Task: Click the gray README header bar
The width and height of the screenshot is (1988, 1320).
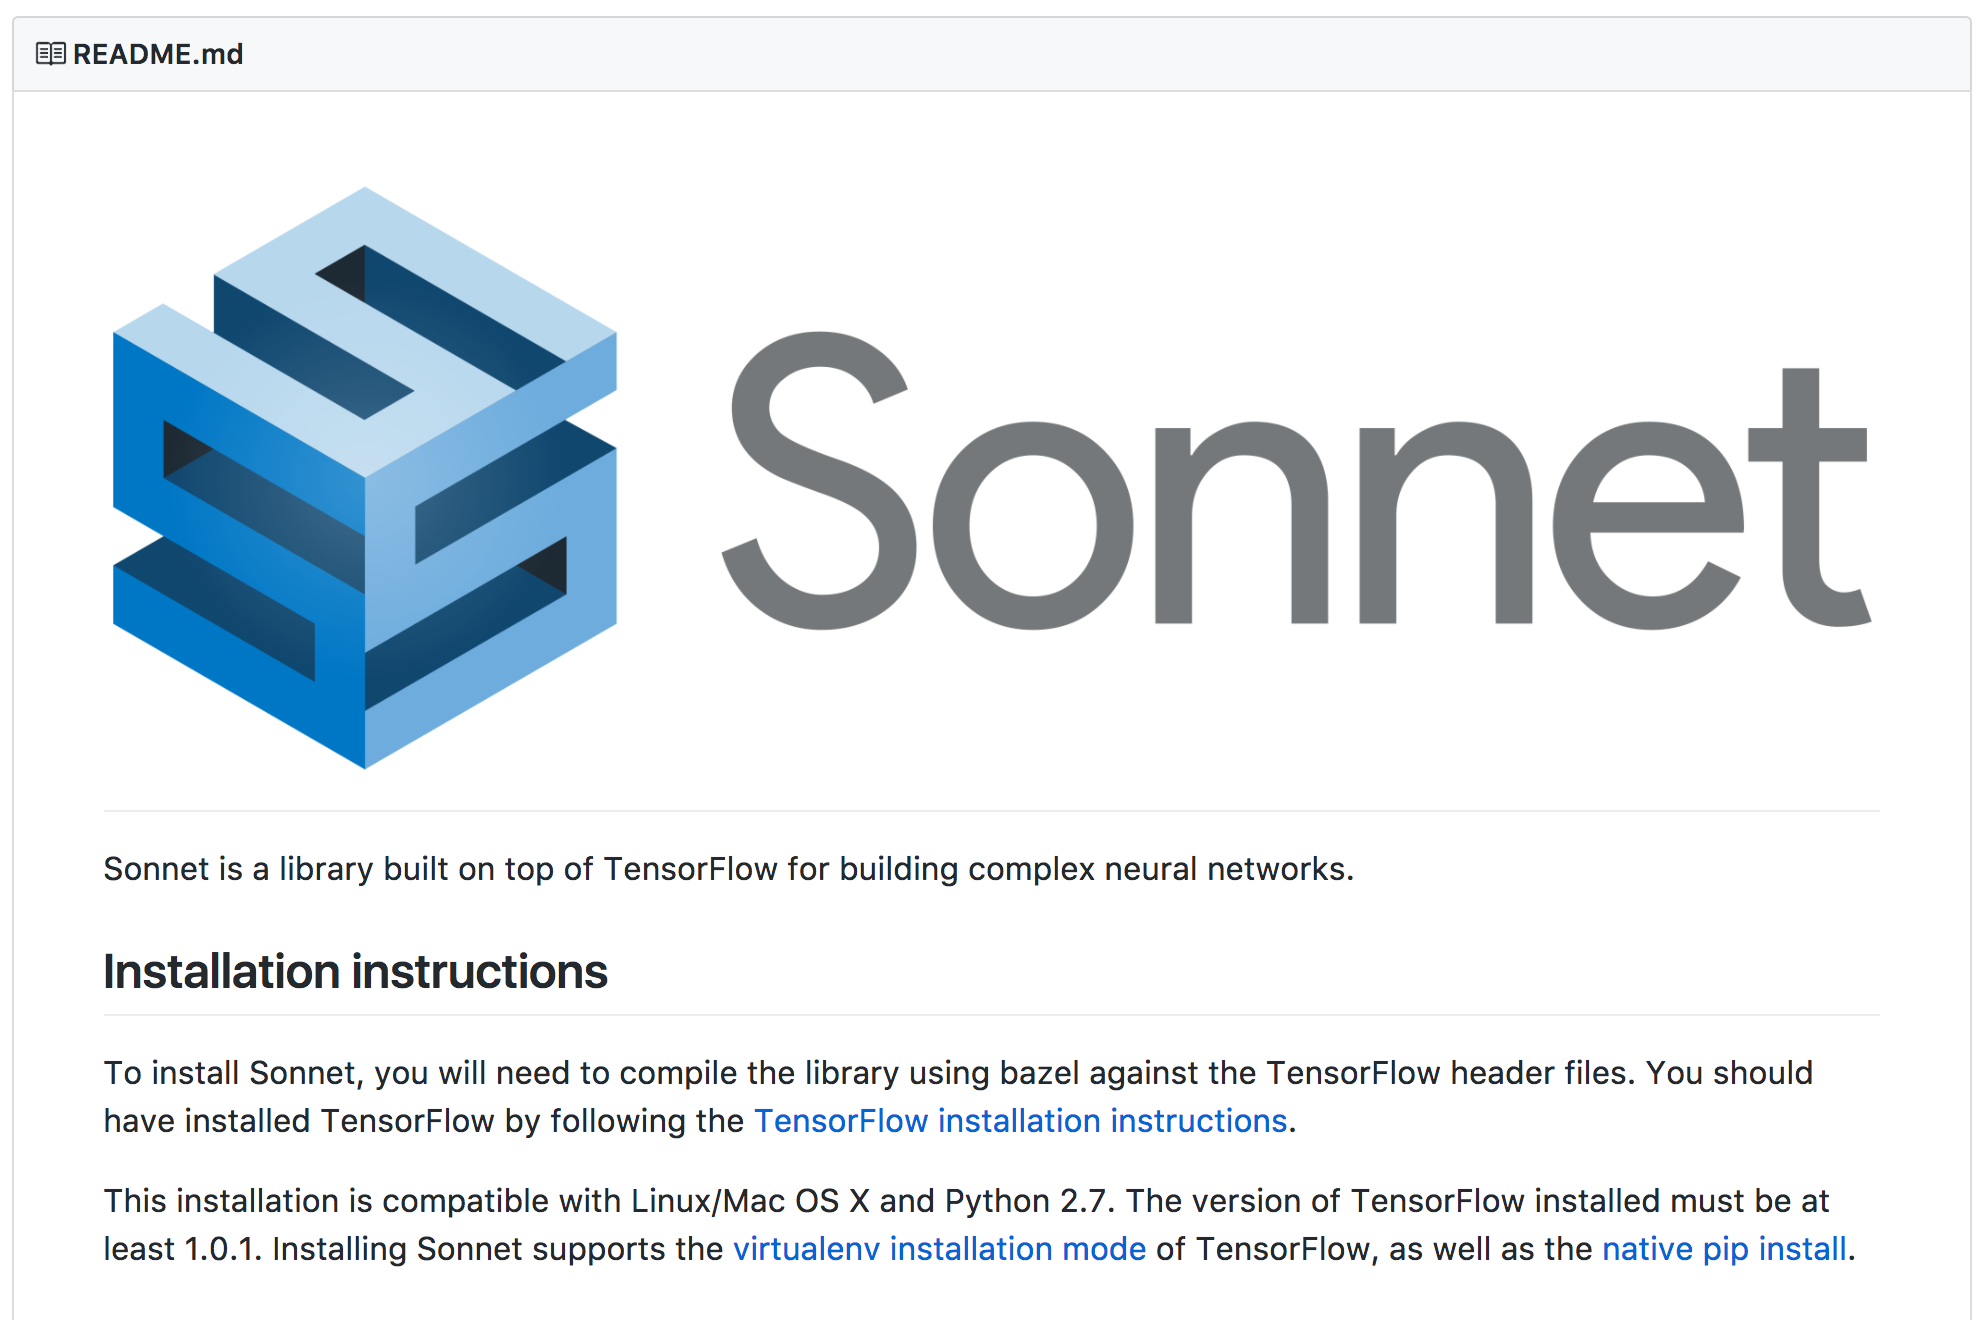Action: click(x=992, y=54)
